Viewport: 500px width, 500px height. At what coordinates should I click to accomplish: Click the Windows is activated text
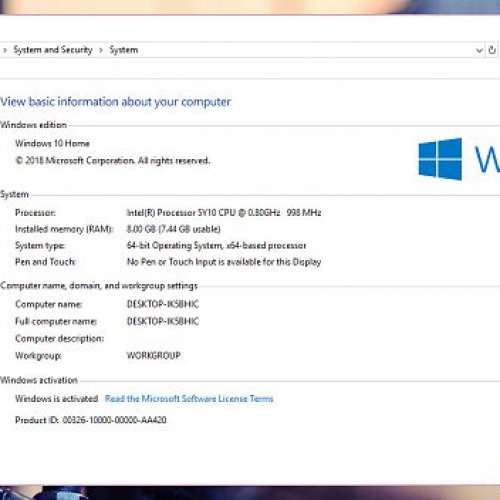pyautogui.click(x=56, y=399)
